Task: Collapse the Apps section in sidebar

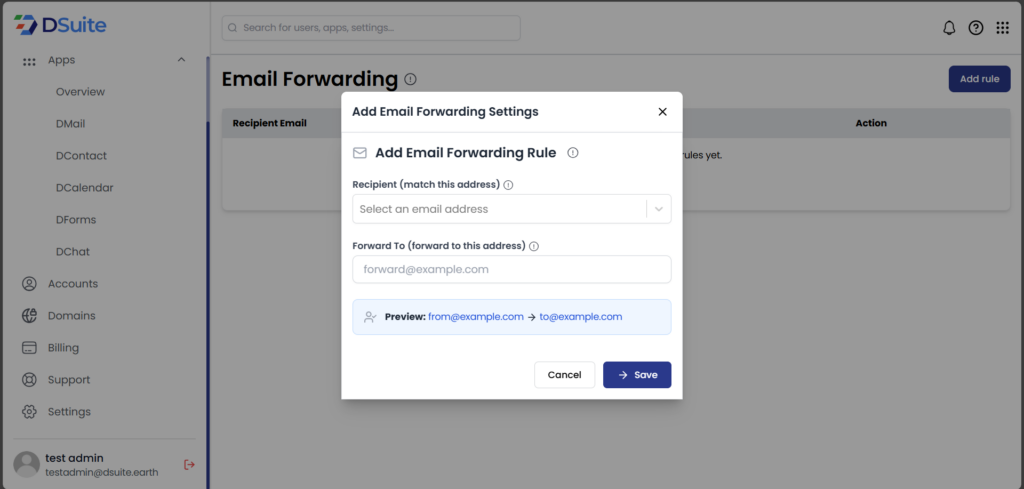Action: [181, 60]
